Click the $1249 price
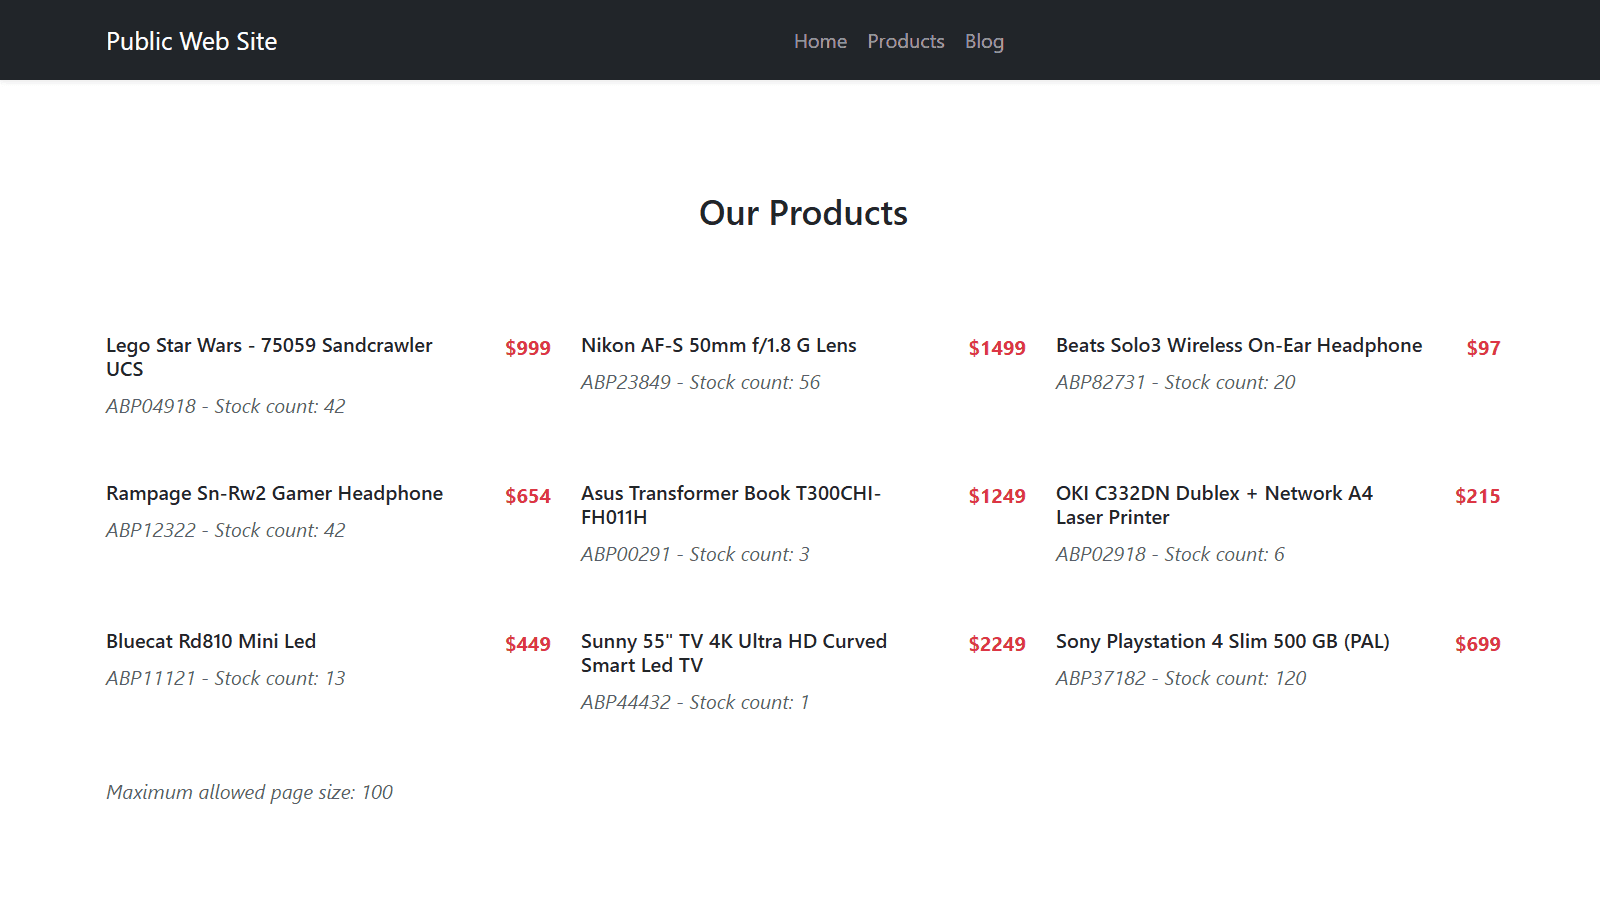Screen dimensions: 1600x900 [997, 496]
